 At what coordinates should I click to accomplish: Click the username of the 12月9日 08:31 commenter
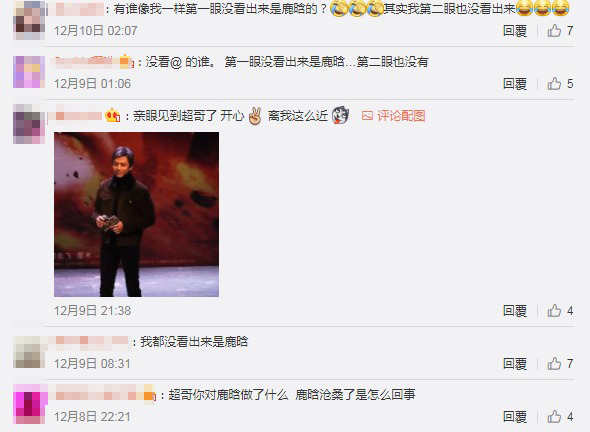point(92,341)
